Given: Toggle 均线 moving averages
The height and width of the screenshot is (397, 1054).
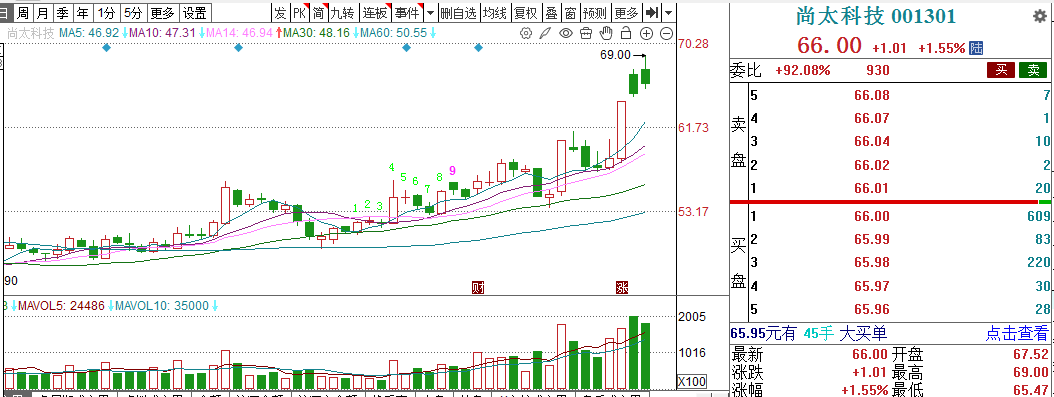Looking at the screenshot, I should (495, 12).
